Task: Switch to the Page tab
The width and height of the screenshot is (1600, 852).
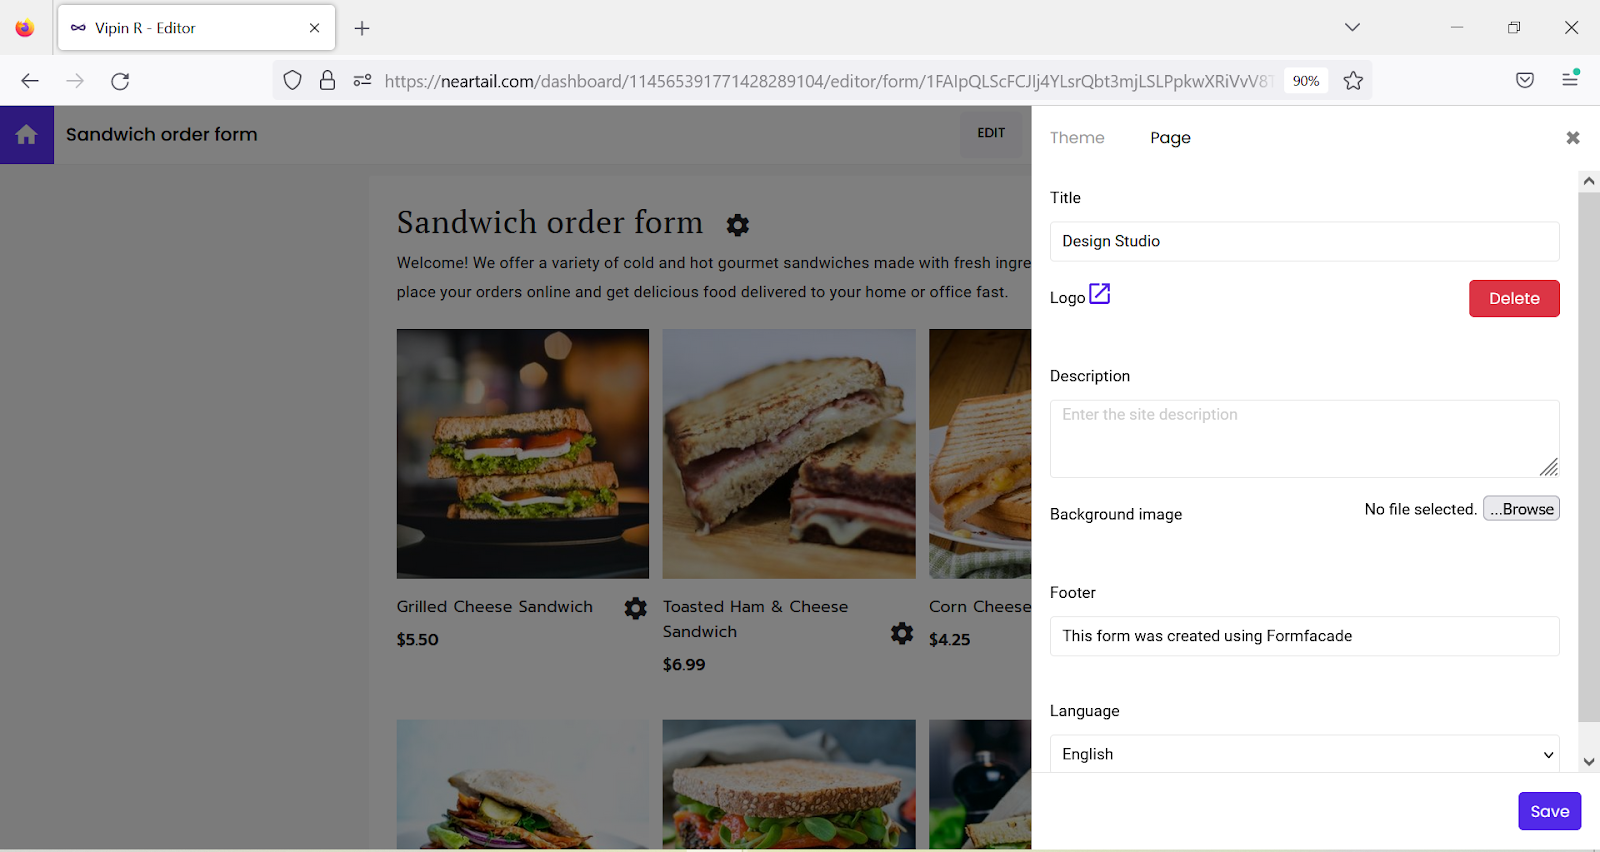Action: coord(1169,137)
